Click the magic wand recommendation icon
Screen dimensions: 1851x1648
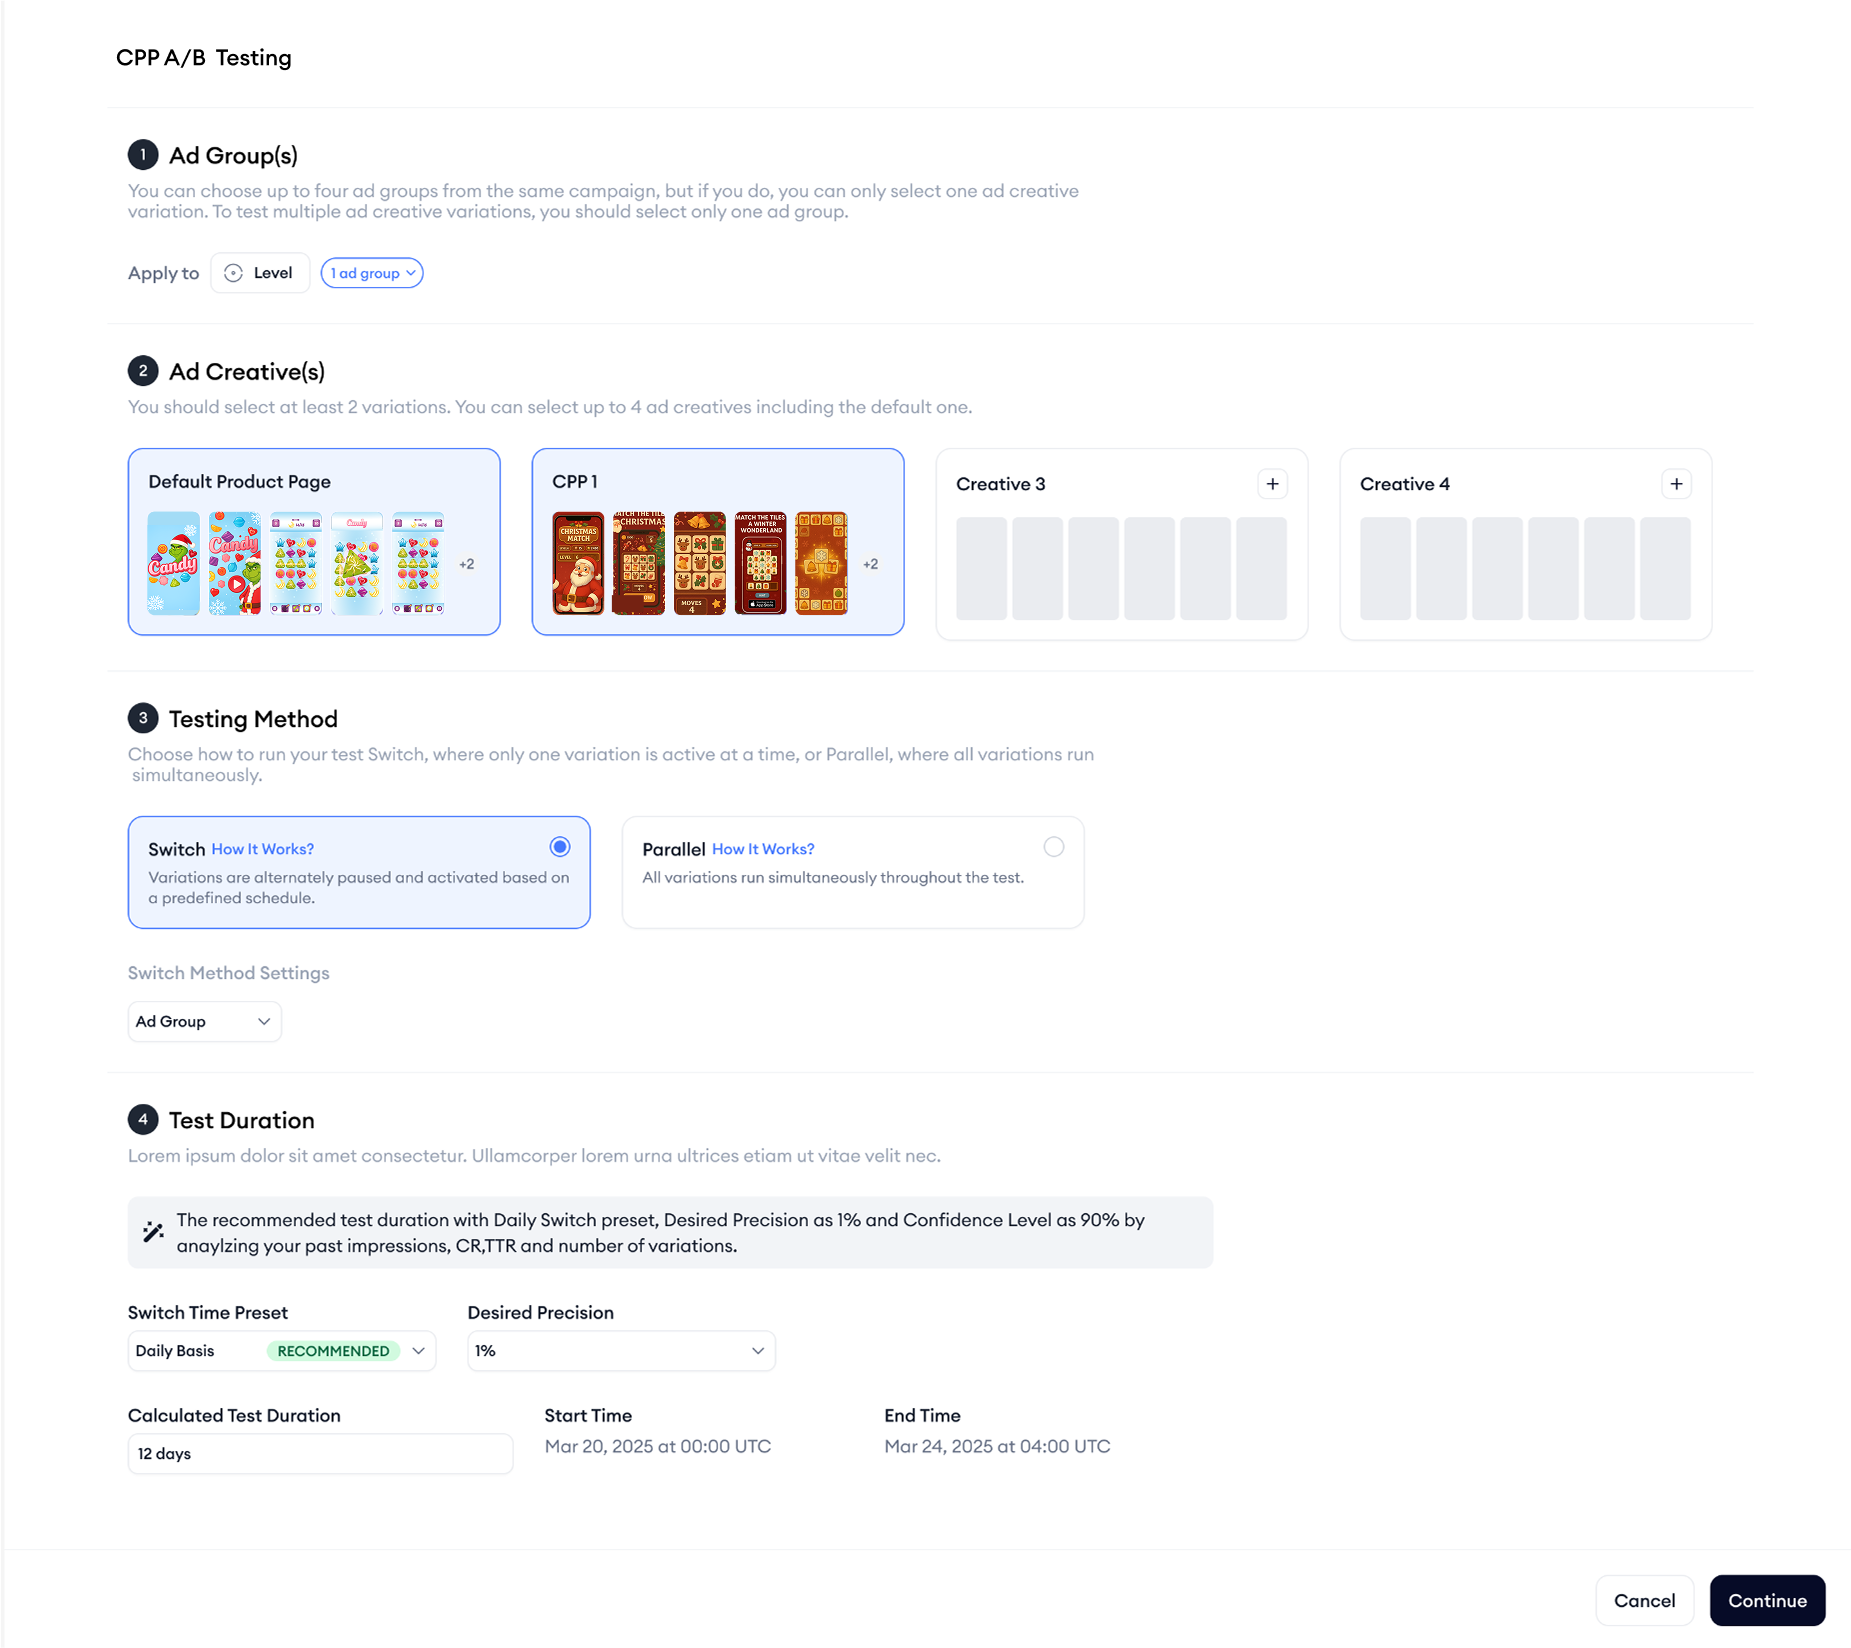click(153, 1232)
